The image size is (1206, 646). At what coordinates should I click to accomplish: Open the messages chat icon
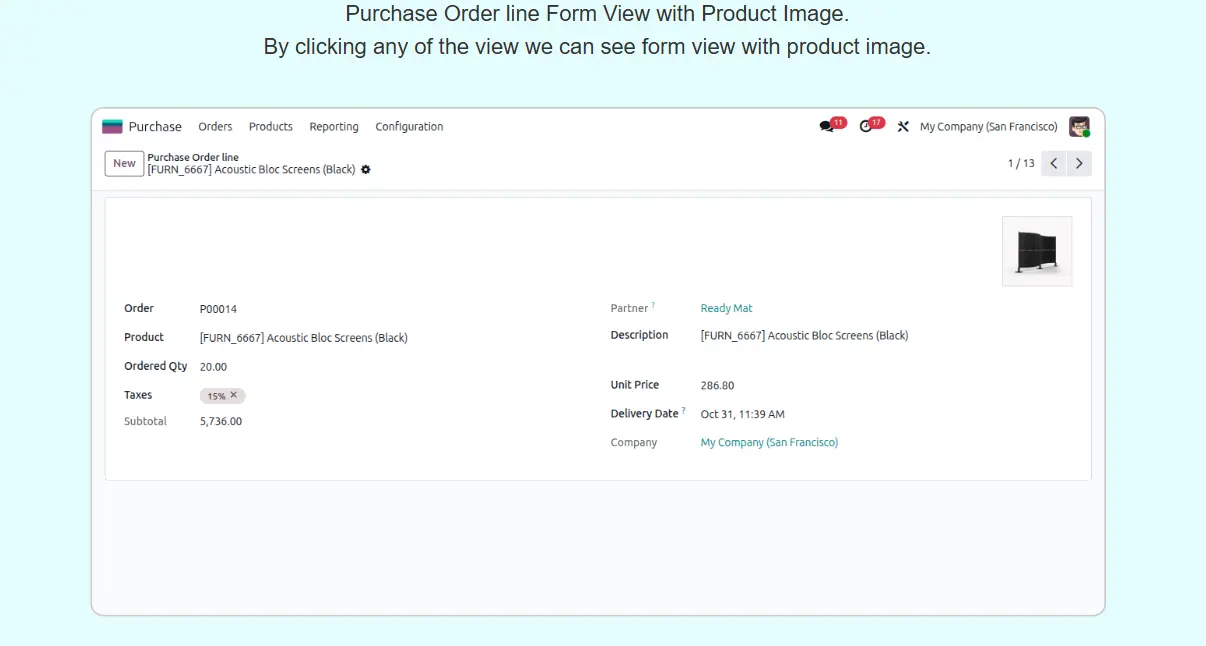826,127
